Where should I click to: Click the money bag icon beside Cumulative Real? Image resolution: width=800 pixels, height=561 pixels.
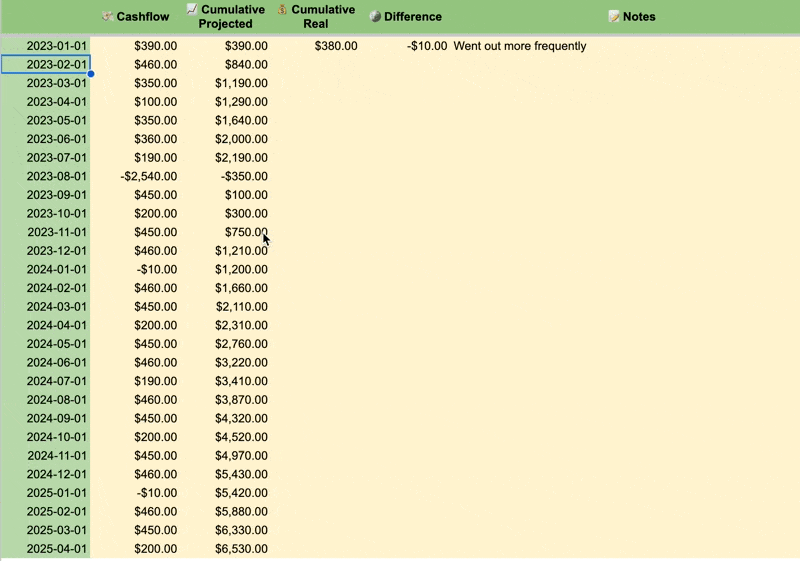[x=283, y=10]
